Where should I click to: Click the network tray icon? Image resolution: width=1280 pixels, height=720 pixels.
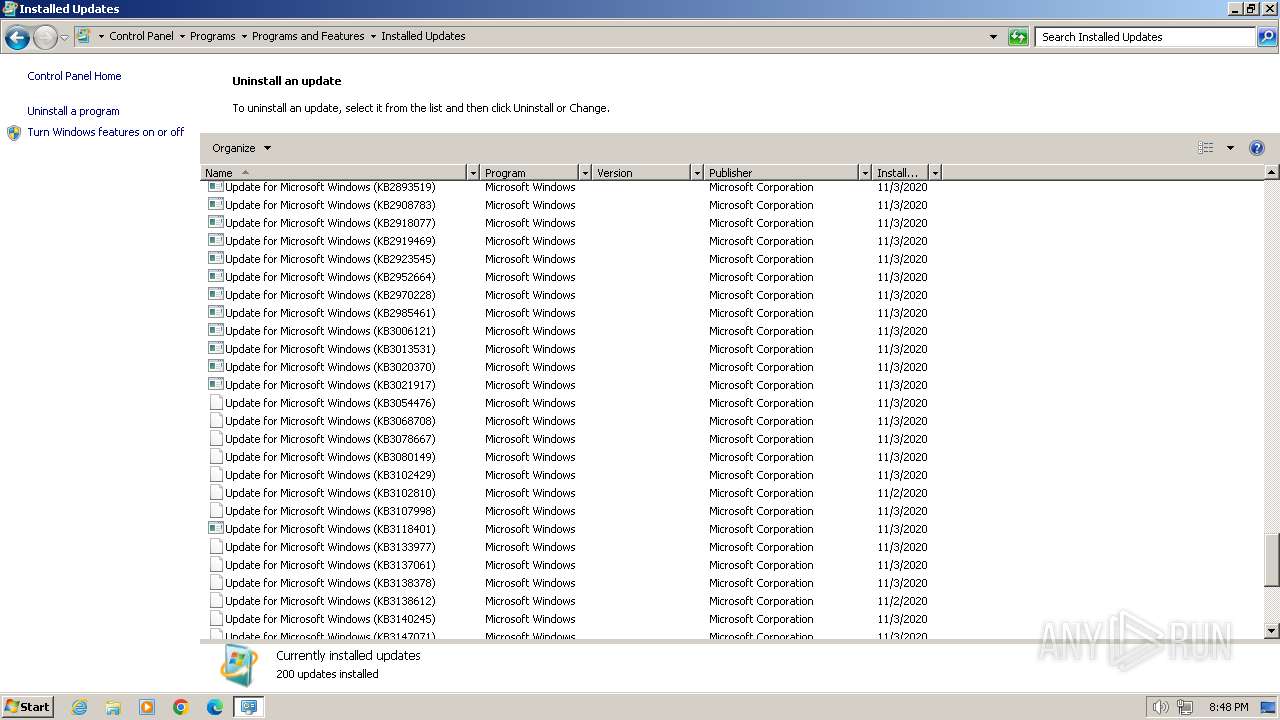coord(1185,707)
